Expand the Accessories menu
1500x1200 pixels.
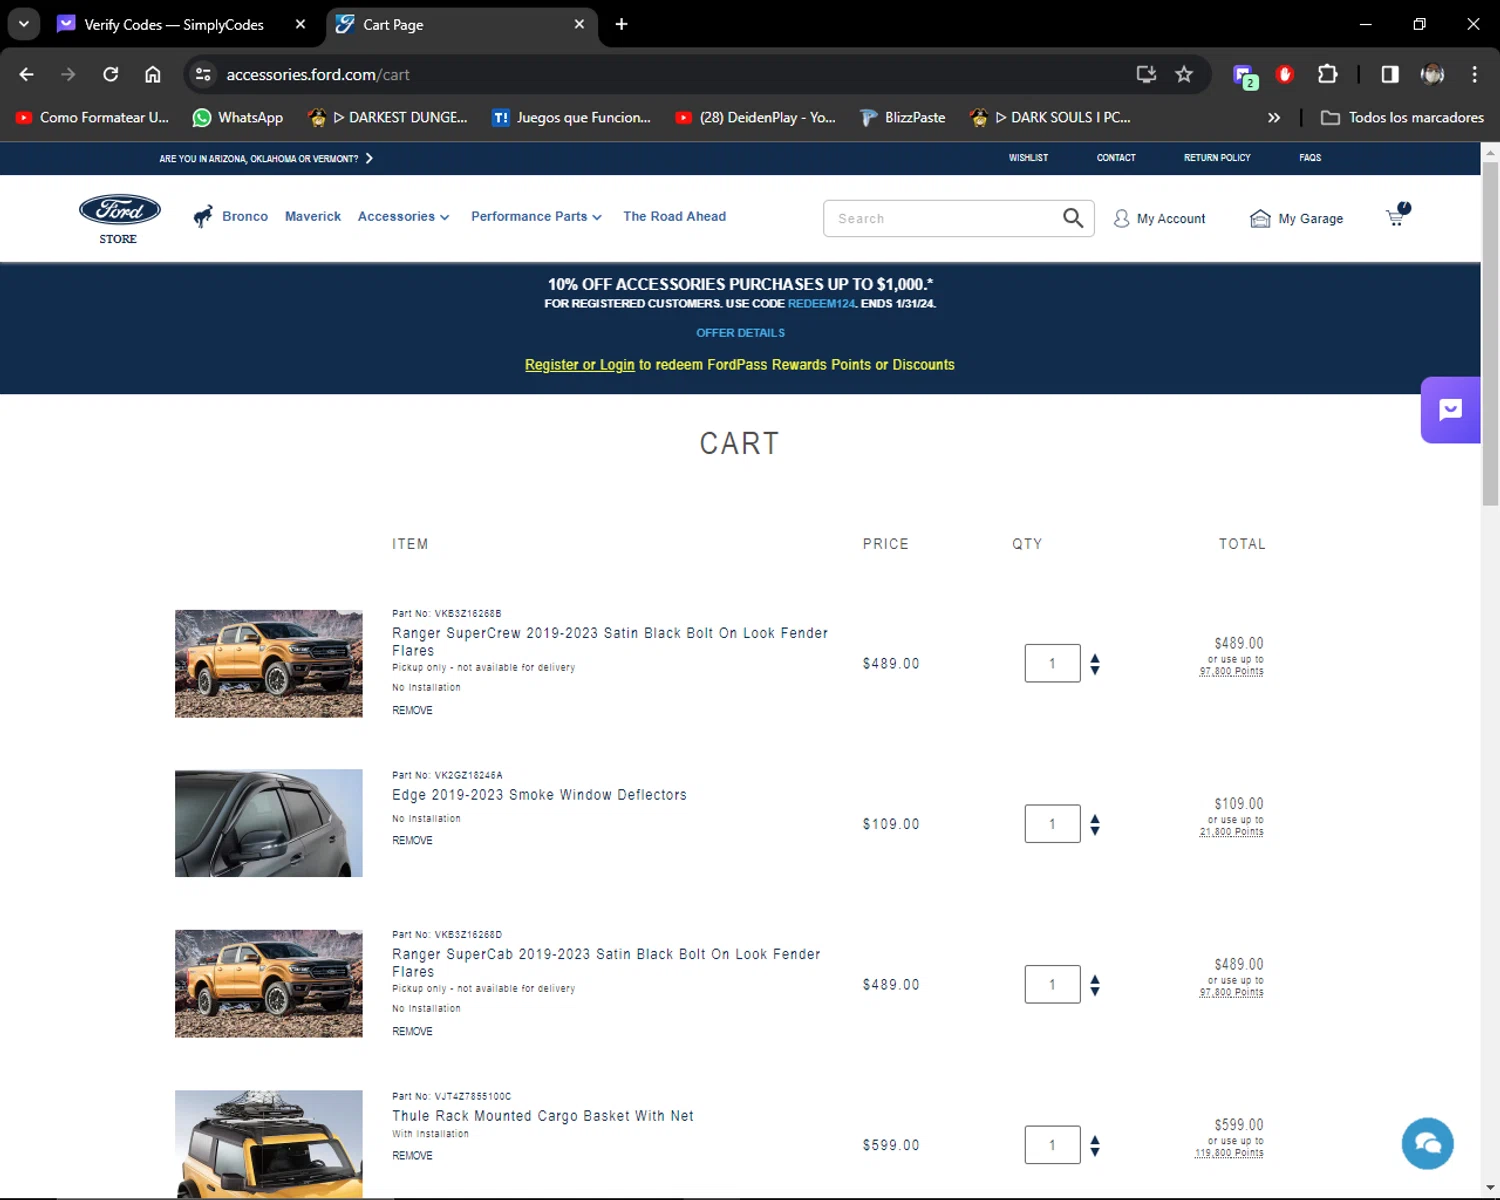404,216
